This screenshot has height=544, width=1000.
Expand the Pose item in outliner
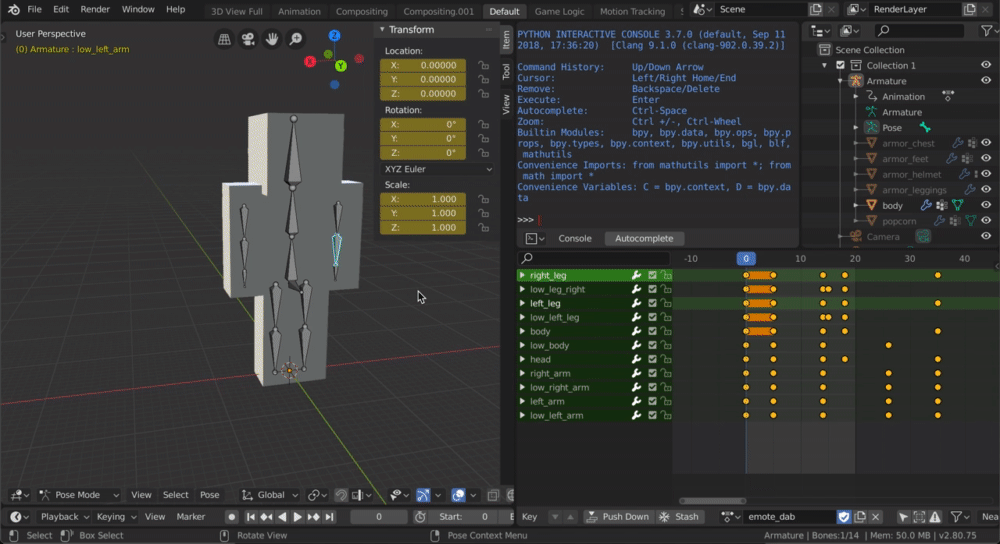(x=856, y=128)
